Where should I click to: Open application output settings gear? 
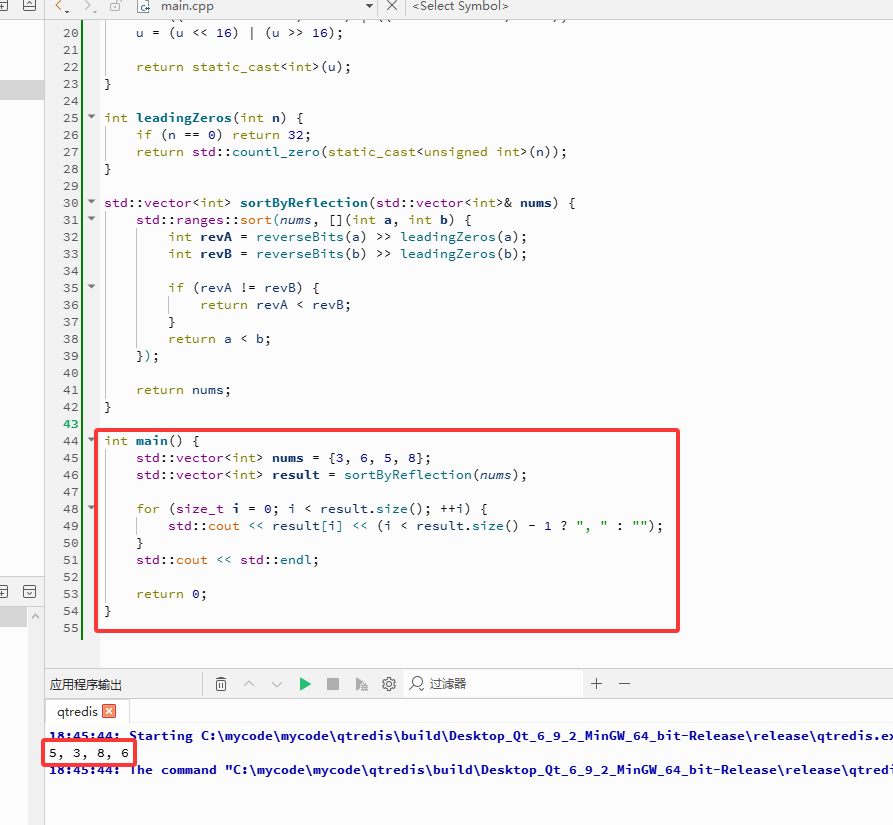pyautogui.click(x=389, y=684)
